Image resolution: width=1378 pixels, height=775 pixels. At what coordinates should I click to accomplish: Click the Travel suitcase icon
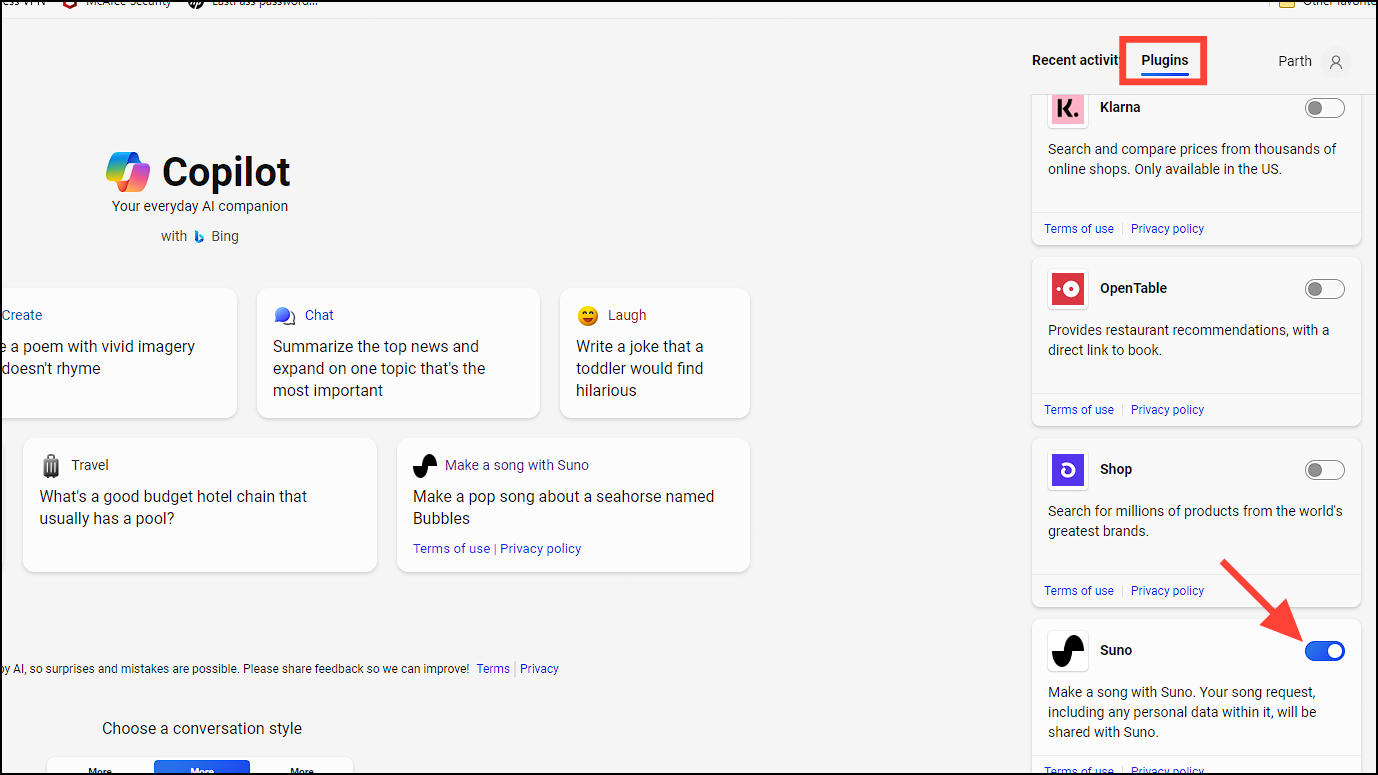tap(51, 466)
